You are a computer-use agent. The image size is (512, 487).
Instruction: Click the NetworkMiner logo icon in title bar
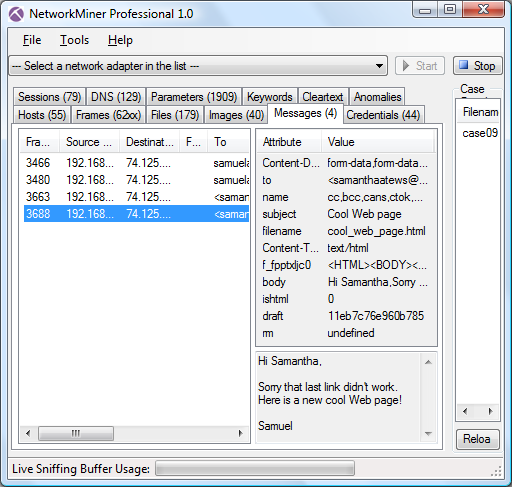[x=16, y=14]
